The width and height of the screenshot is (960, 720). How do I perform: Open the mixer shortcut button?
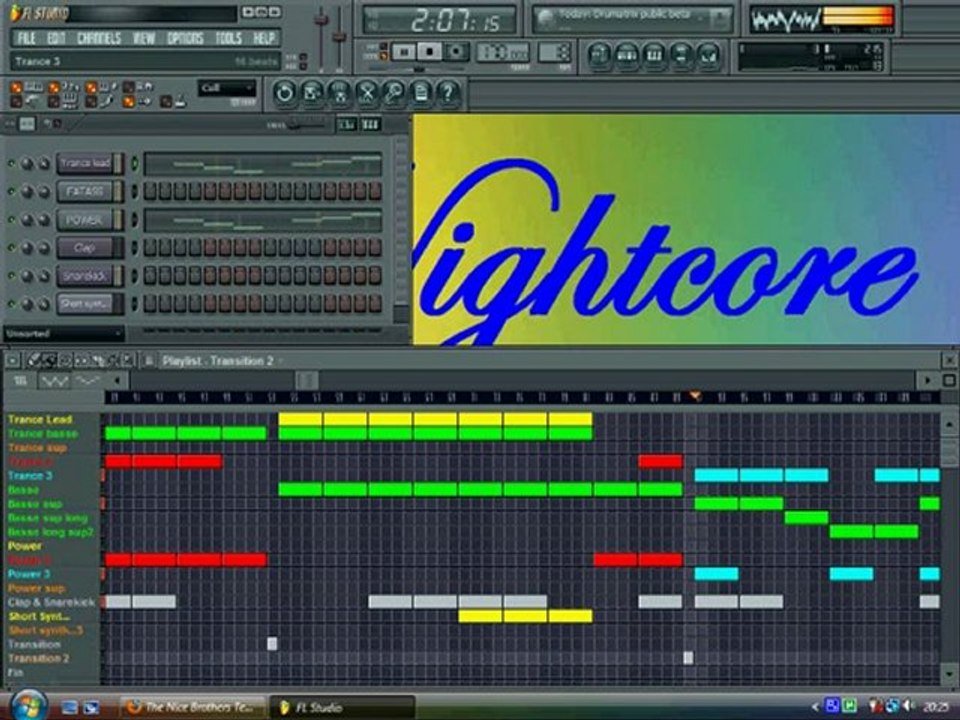[708, 55]
